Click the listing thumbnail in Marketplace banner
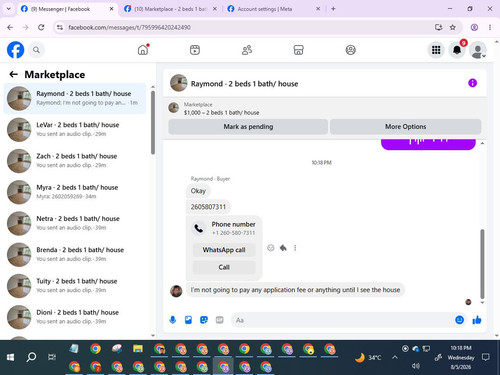 tap(174, 108)
